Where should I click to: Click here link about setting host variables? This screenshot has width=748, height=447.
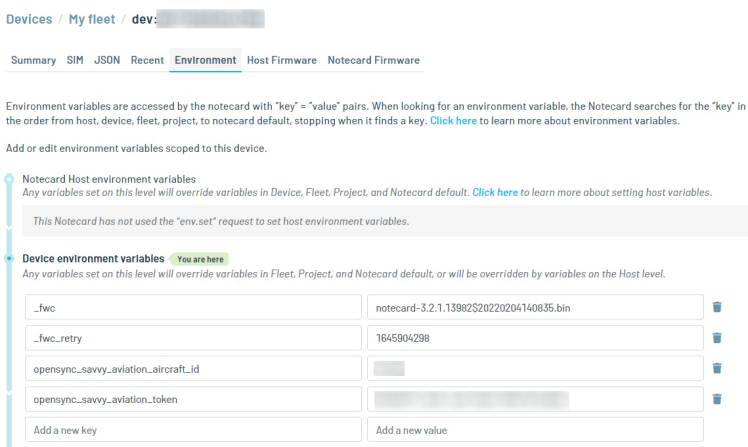[x=495, y=192]
